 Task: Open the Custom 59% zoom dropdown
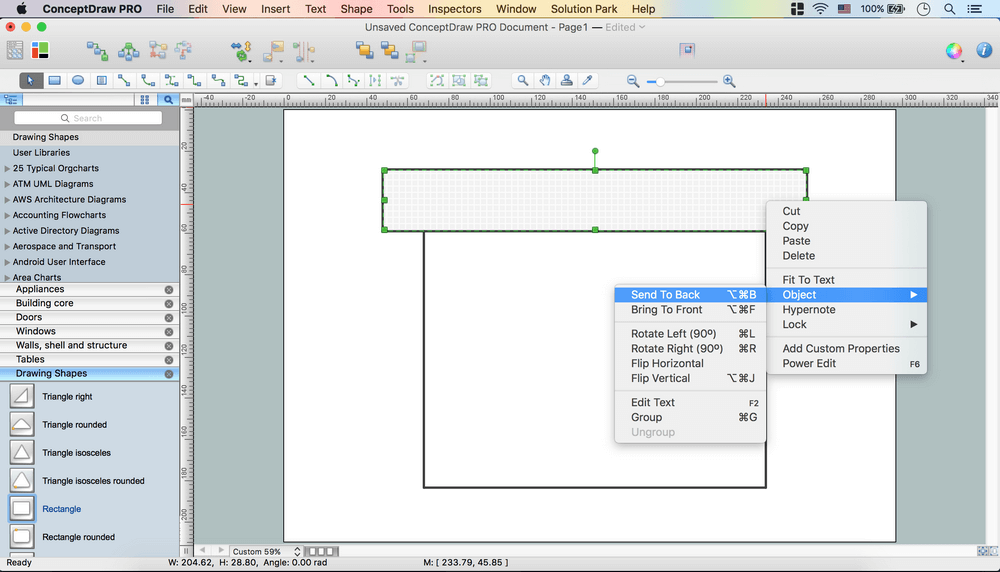(x=265, y=551)
